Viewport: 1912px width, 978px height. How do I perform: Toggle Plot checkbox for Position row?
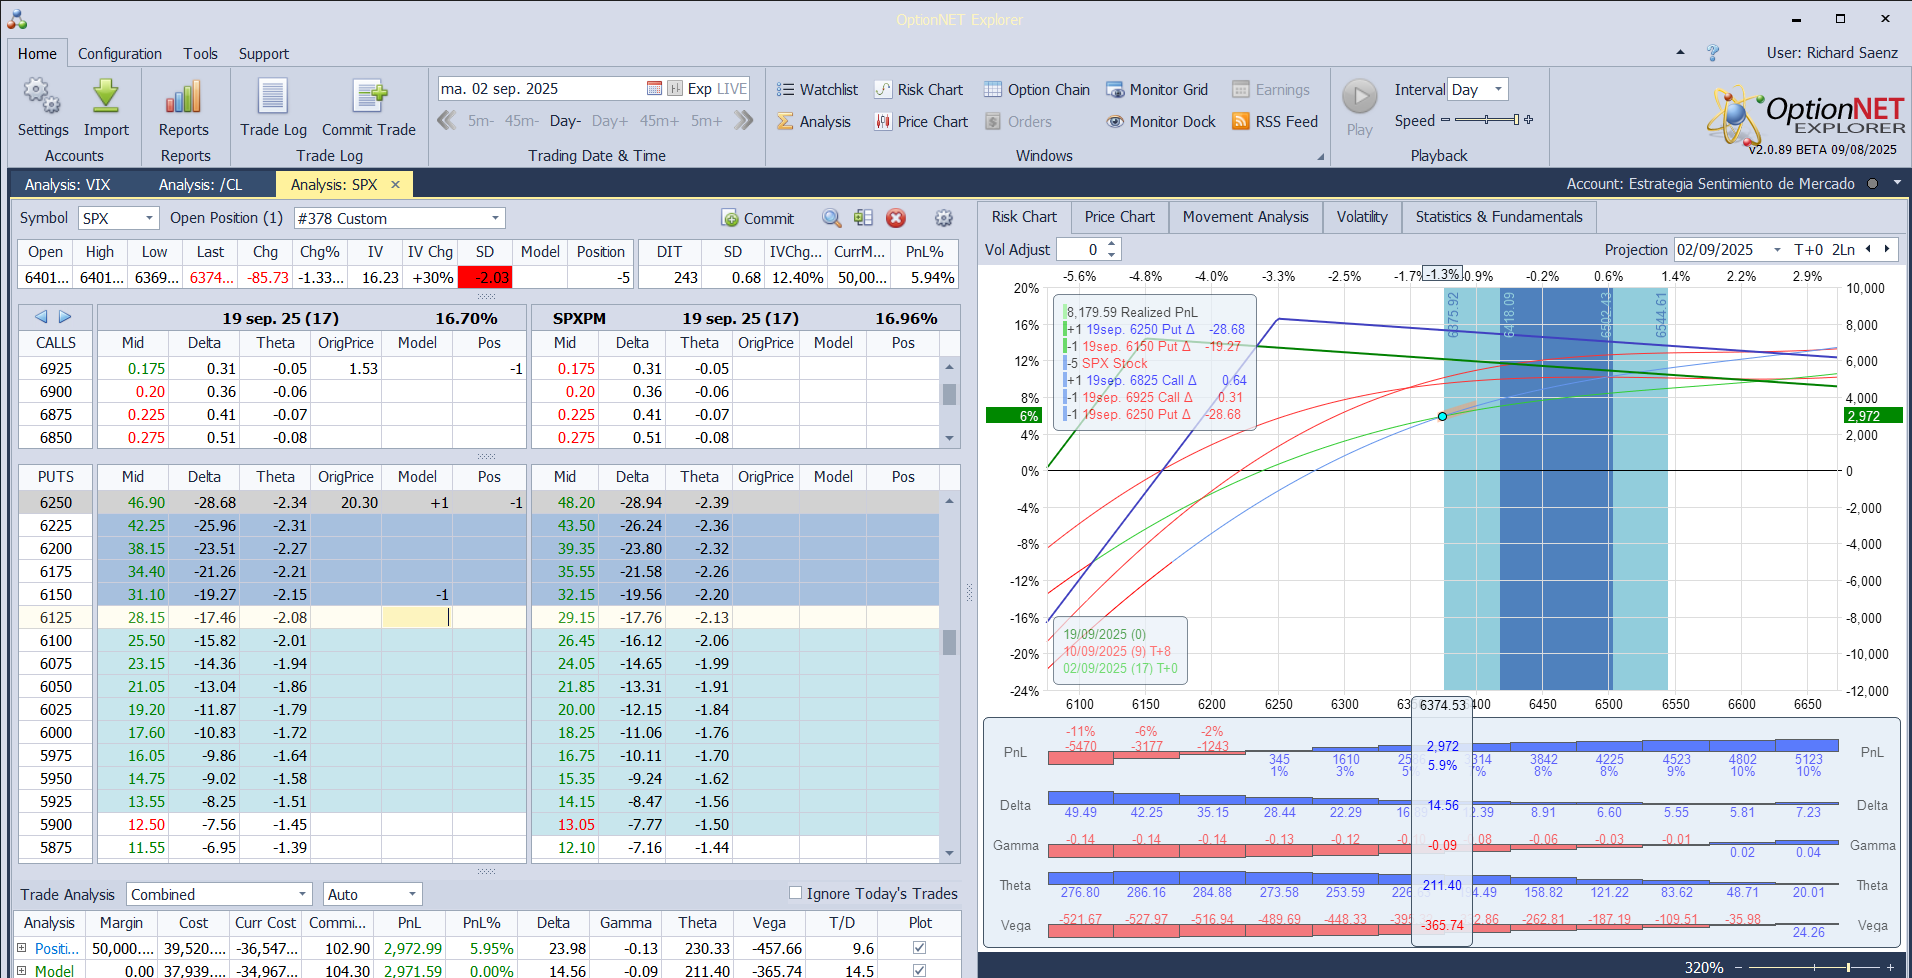(919, 947)
